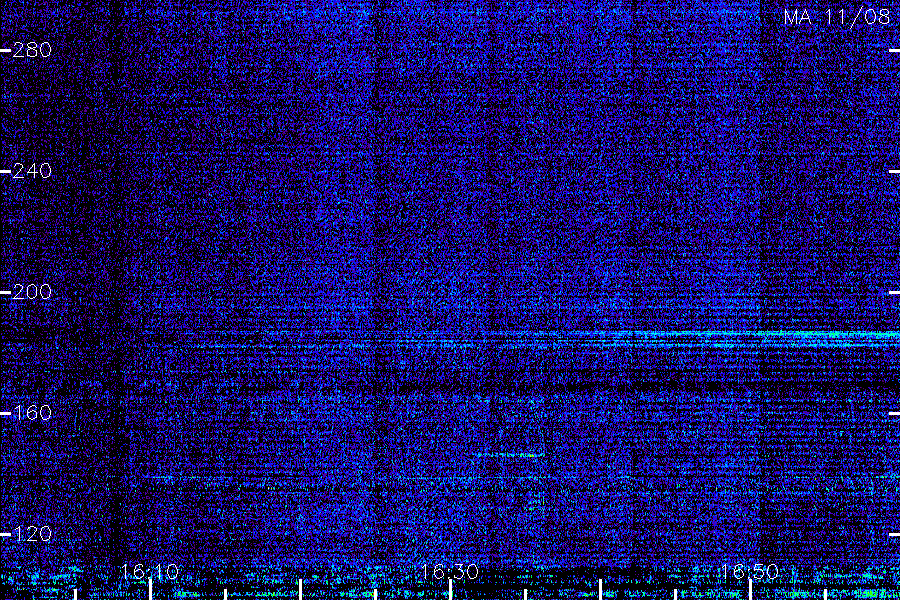Click the 120 frequency axis label

click(32, 533)
